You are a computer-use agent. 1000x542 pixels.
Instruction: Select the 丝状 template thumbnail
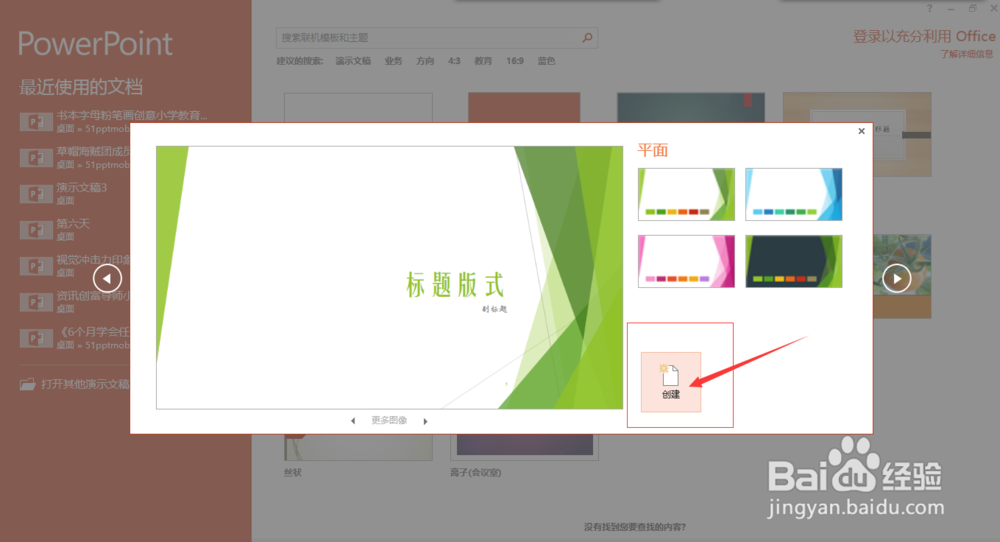coord(358,448)
